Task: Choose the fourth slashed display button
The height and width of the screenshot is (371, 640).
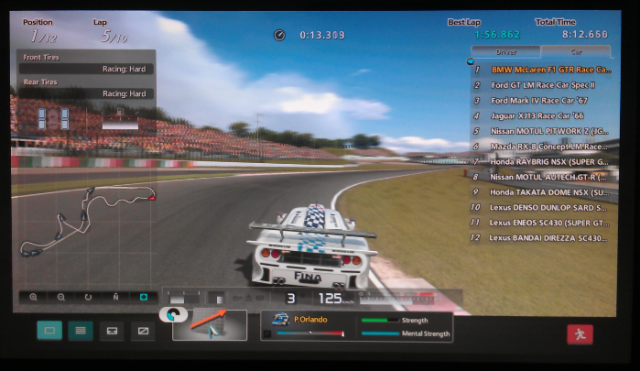Action: coord(143,331)
